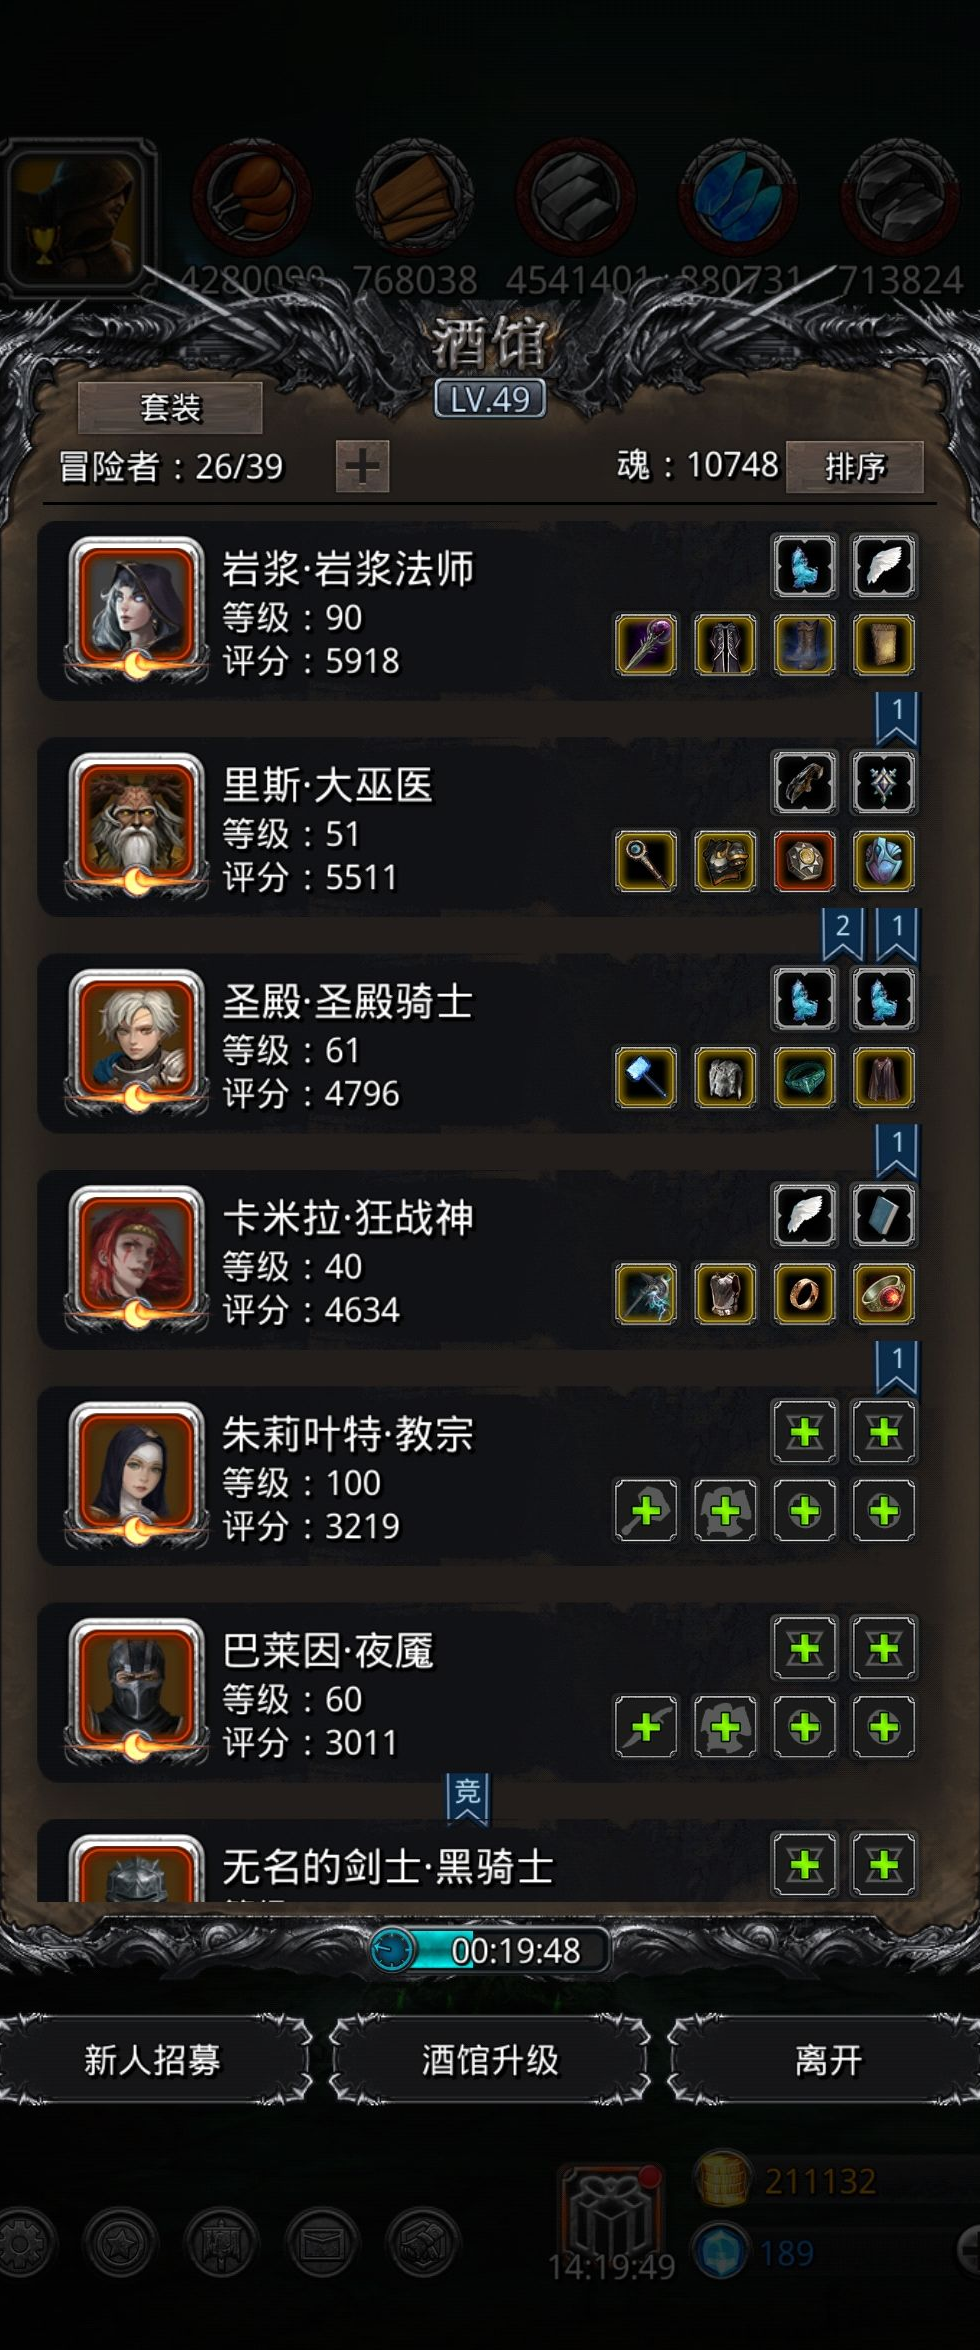Open the 排序 sort options
980x2350 pixels.
pyautogui.click(x=854, y=467)
